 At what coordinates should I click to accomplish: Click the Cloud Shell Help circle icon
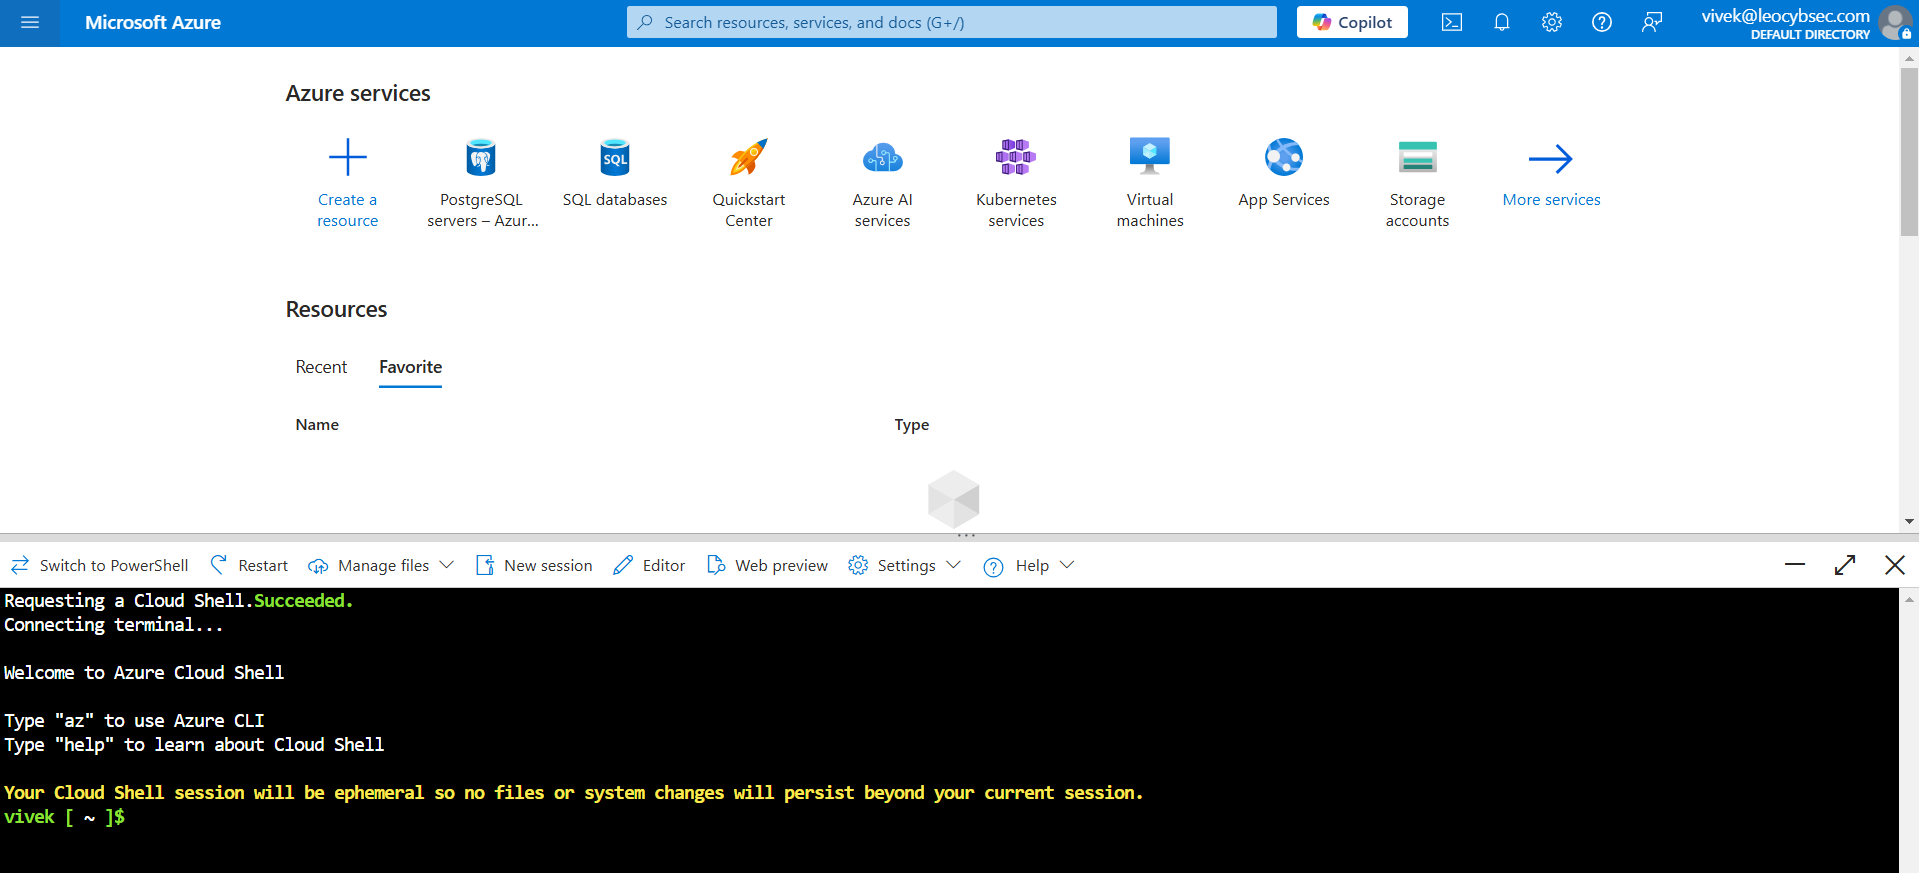click(x=993, y=567)
